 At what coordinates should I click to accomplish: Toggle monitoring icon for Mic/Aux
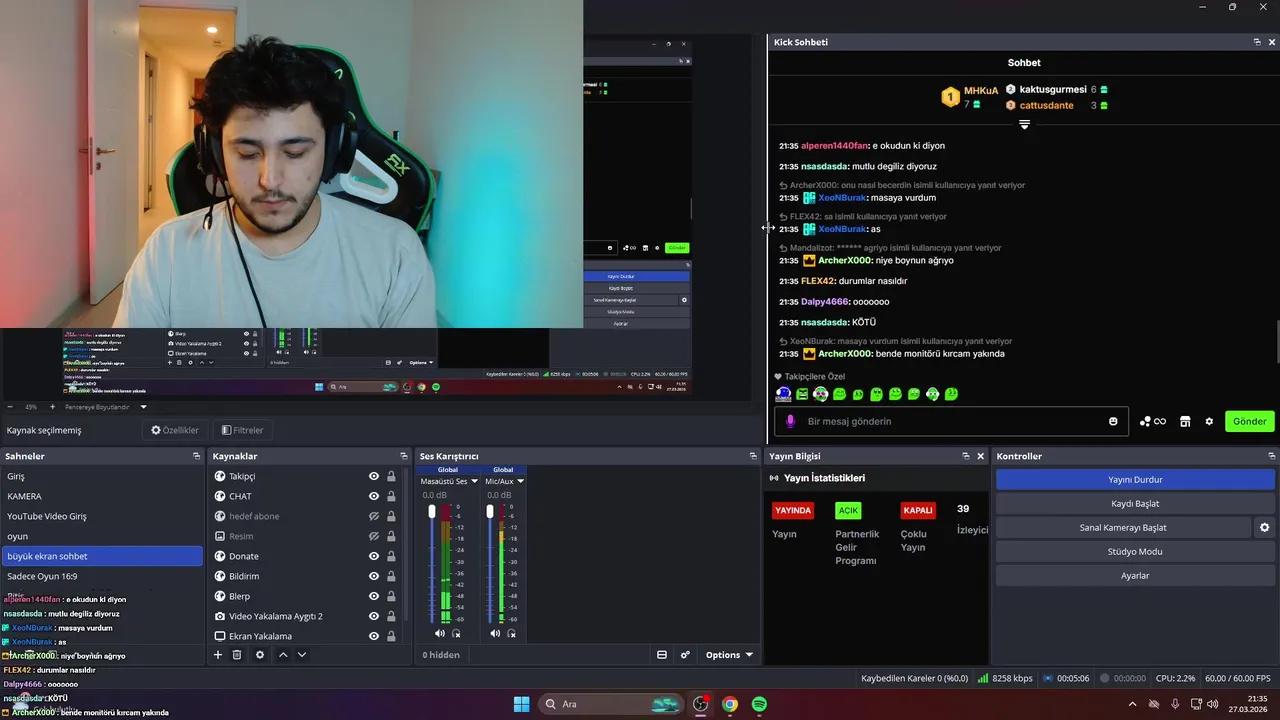coord(513,633)
